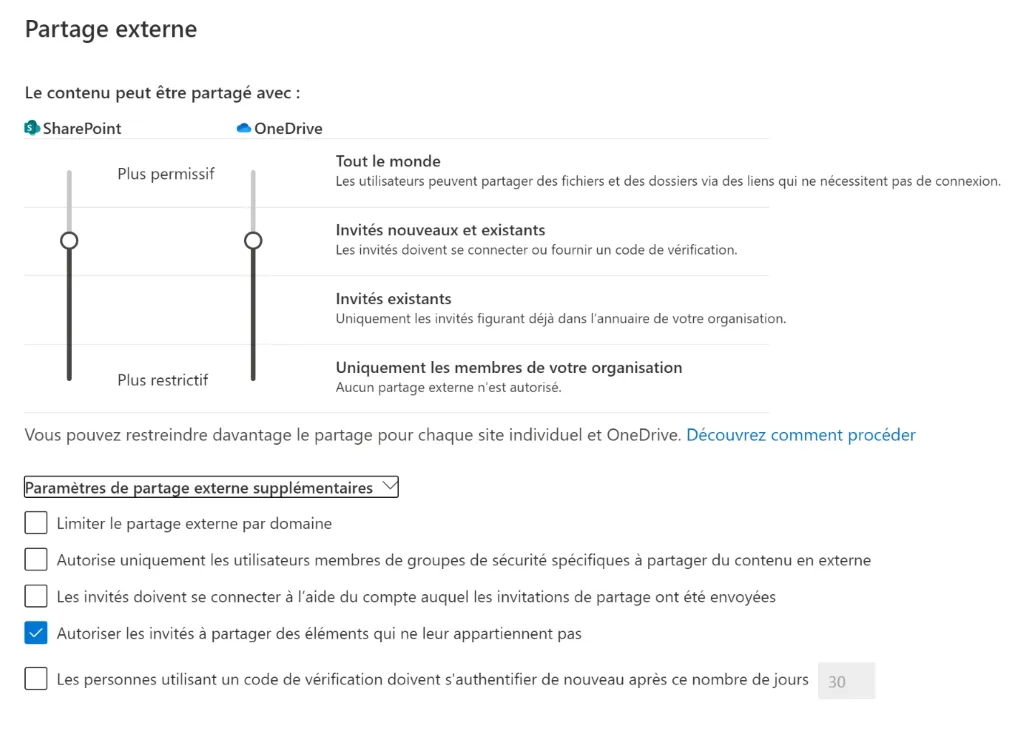Click the SharePoint logo icon
Image resolution: width=1024 pixels, height=729 pixels.
pyautogui.click(x=33, y=128)
